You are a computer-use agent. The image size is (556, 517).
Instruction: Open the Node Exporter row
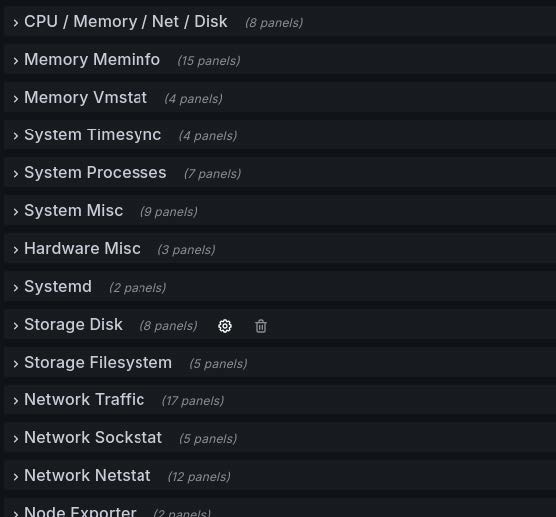coord(80,512)
